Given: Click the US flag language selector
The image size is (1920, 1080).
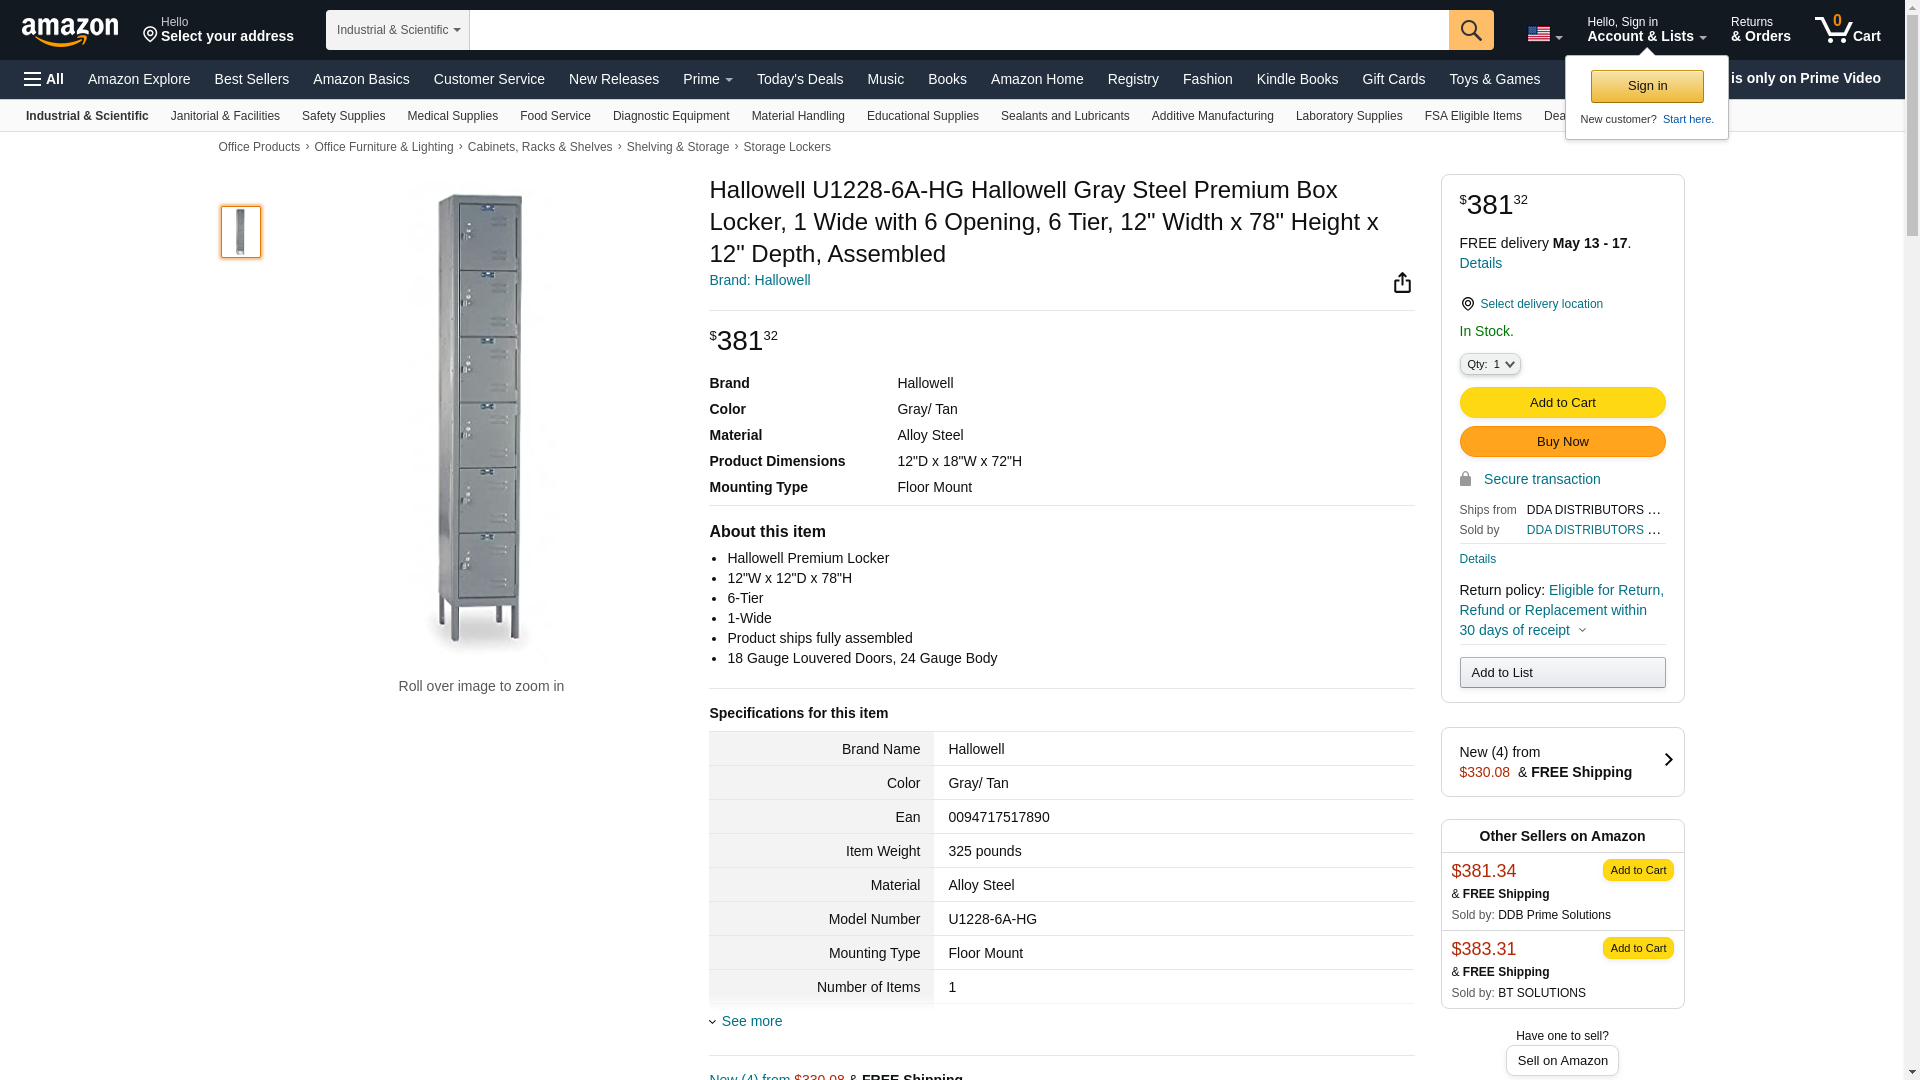Looking at the screenshot, I should click(x=1544, y=34).
